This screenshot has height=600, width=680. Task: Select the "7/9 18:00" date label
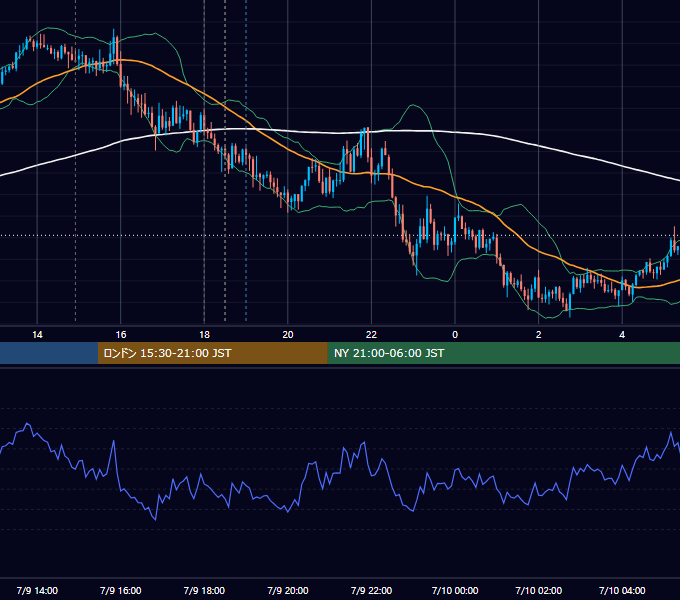coord(204,590)
